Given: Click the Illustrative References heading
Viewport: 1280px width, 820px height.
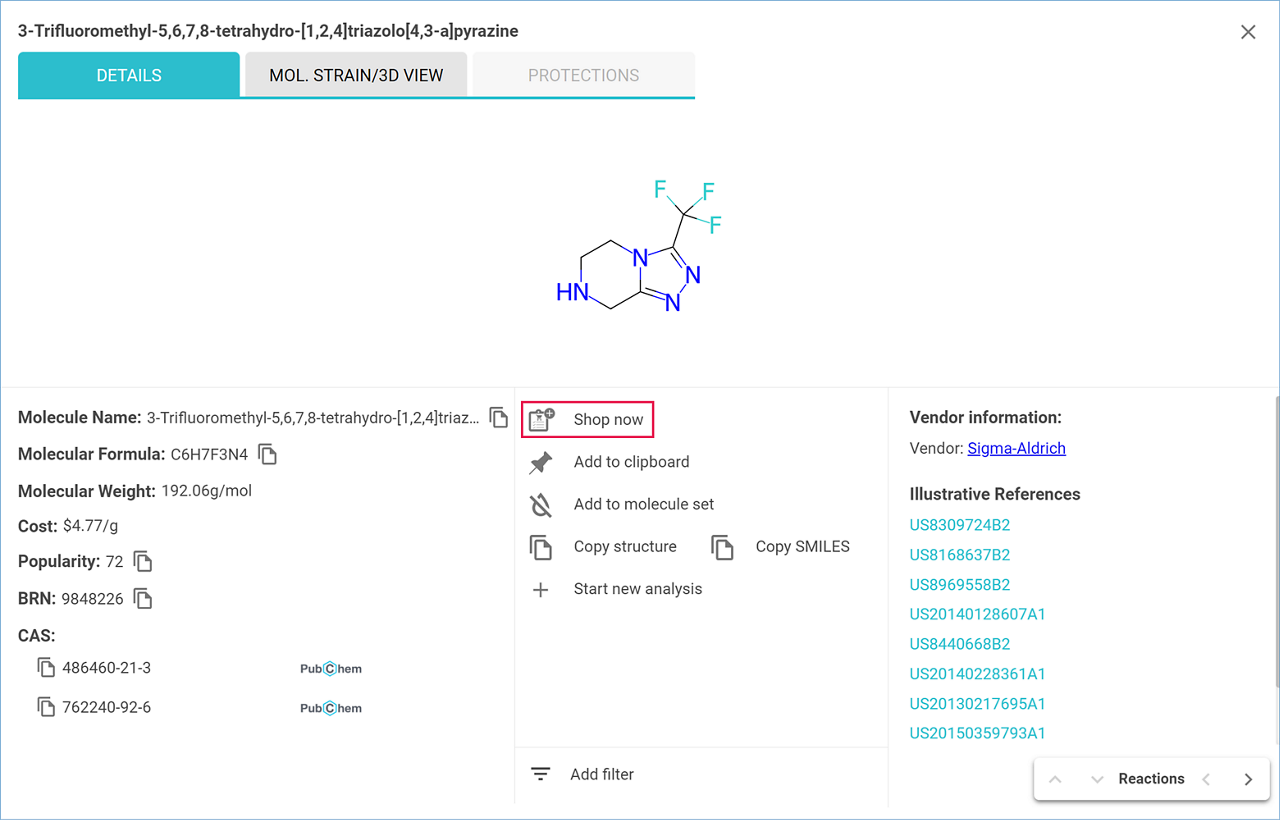Looking at the screenshot, I should point(995,494).
